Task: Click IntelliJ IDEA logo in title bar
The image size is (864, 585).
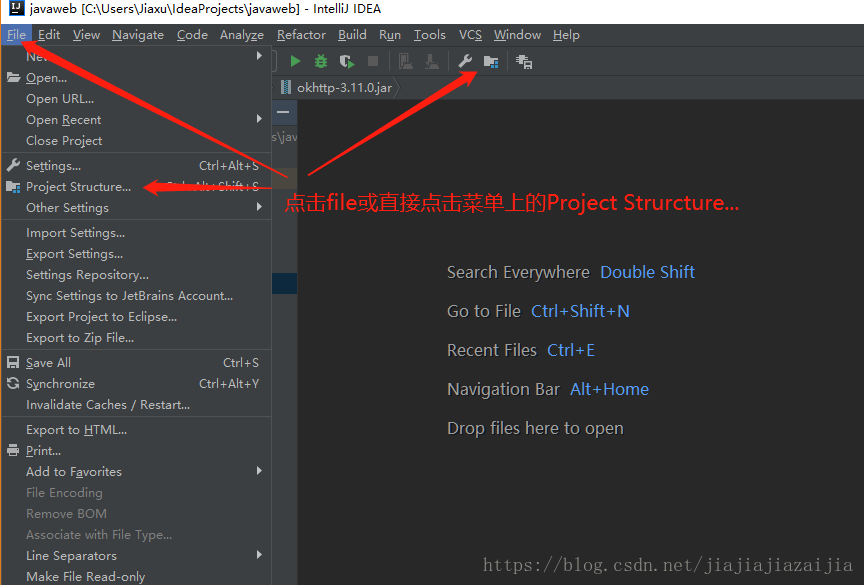Action: [17, 8]
